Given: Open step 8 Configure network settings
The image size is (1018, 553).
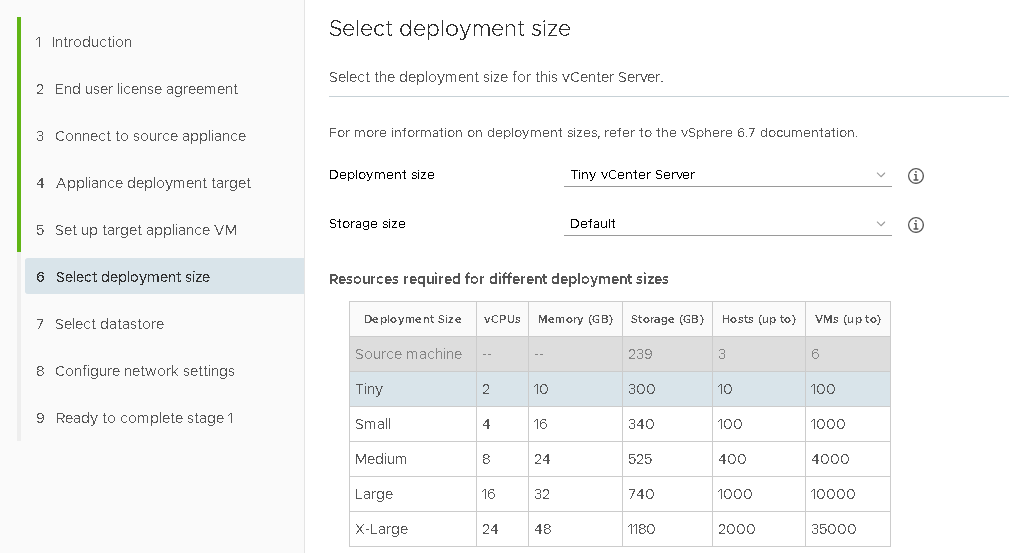Looking at the screenshot, I should coord(144,371).
